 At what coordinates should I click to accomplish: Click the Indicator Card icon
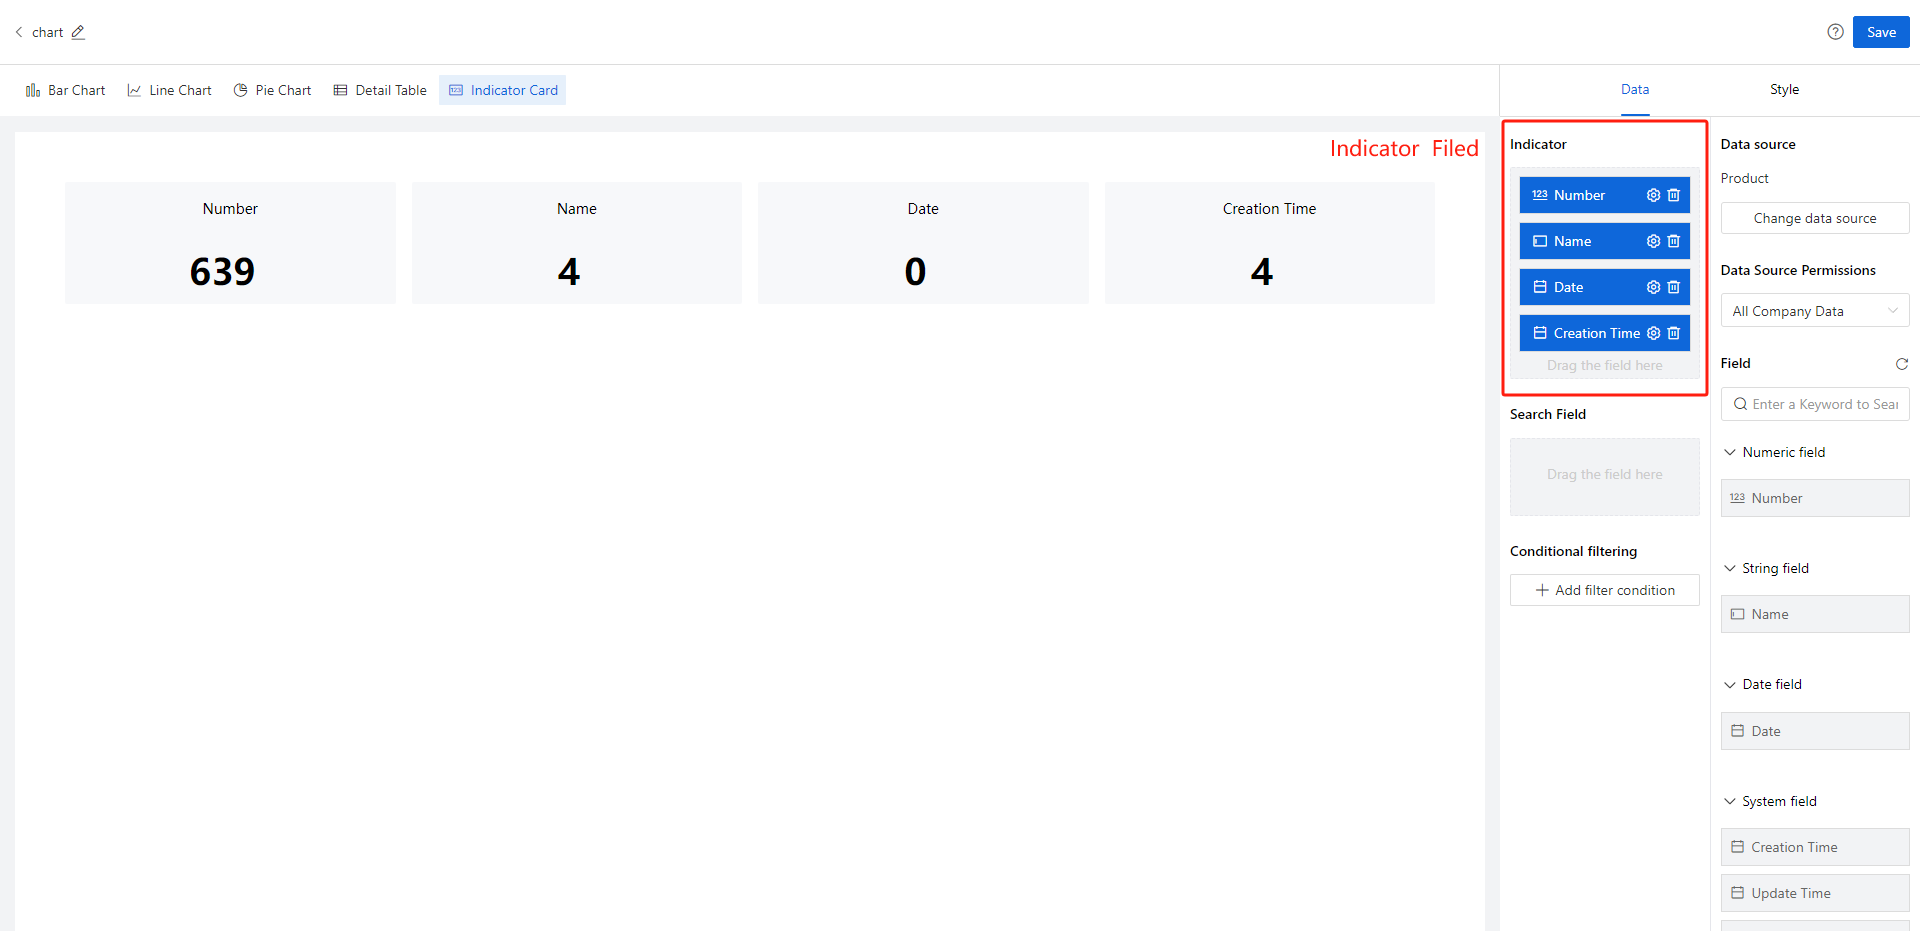click(x=456, y=90)
